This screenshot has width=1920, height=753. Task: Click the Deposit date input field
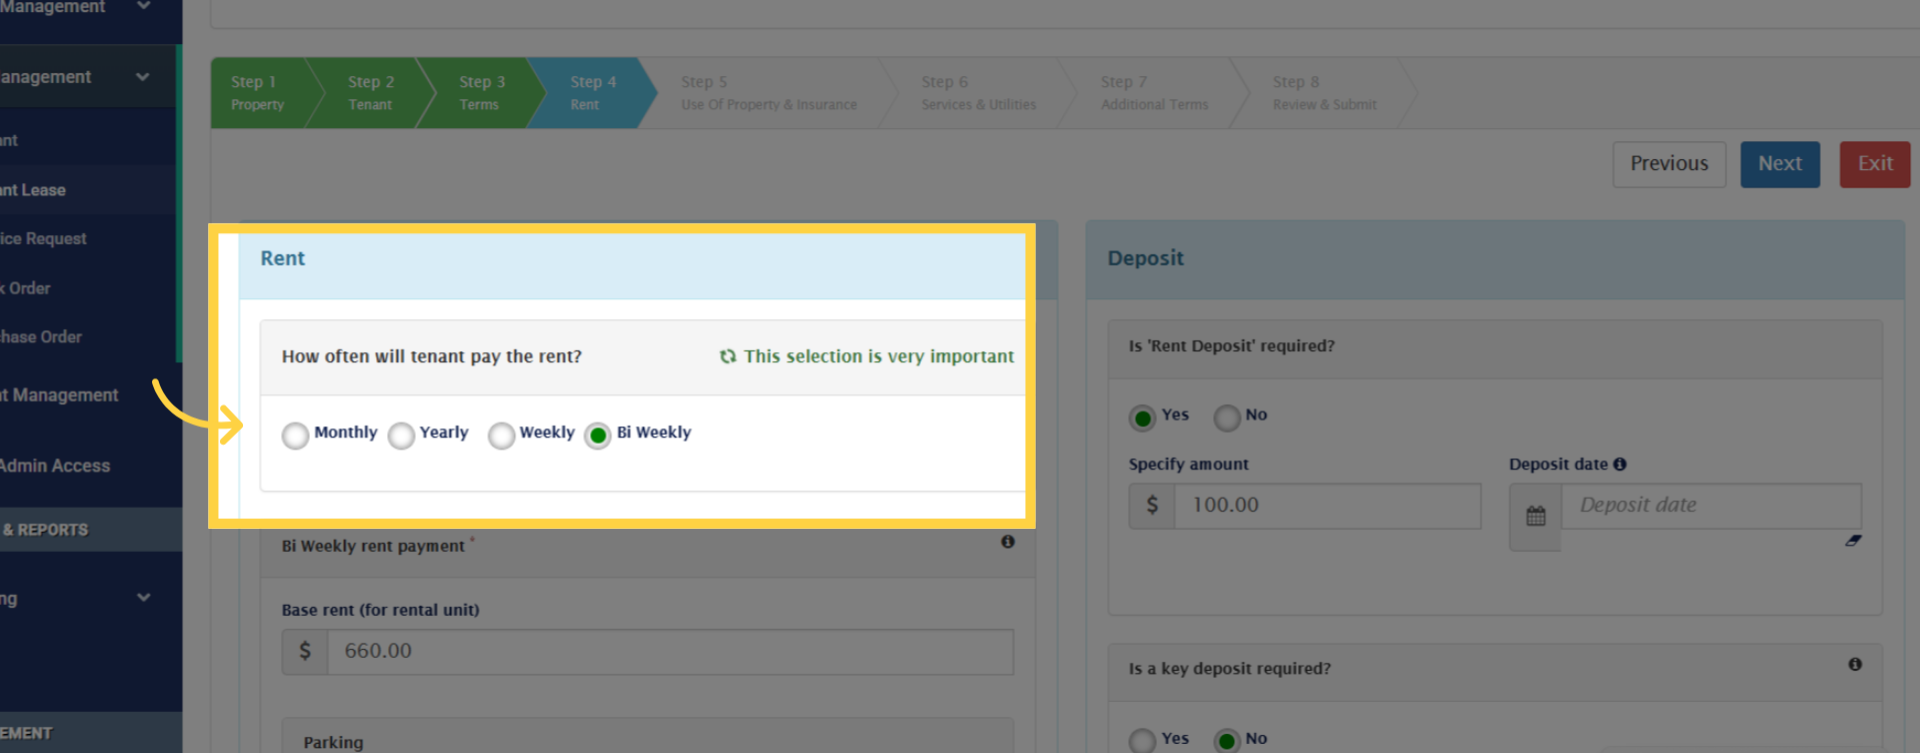tap(1711, 506)
